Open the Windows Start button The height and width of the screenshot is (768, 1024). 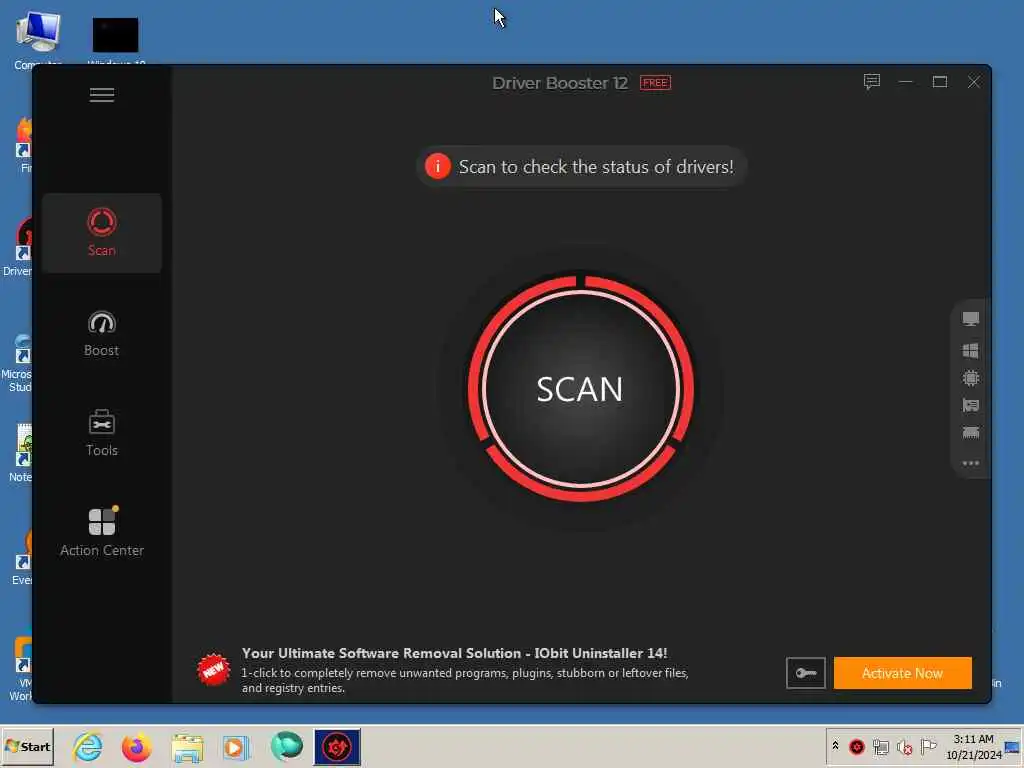tap(27, 747)
